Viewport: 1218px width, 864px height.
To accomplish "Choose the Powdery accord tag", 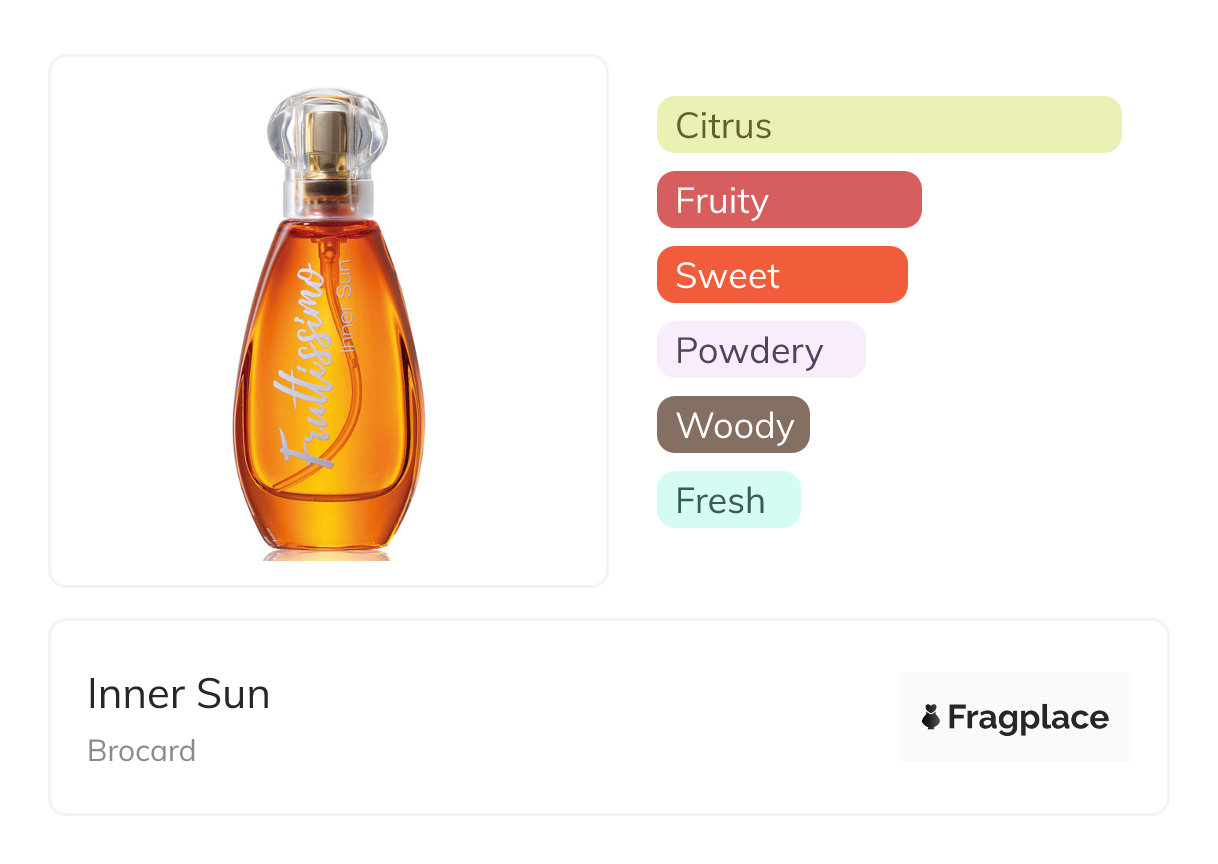I will tap(760, 350).
